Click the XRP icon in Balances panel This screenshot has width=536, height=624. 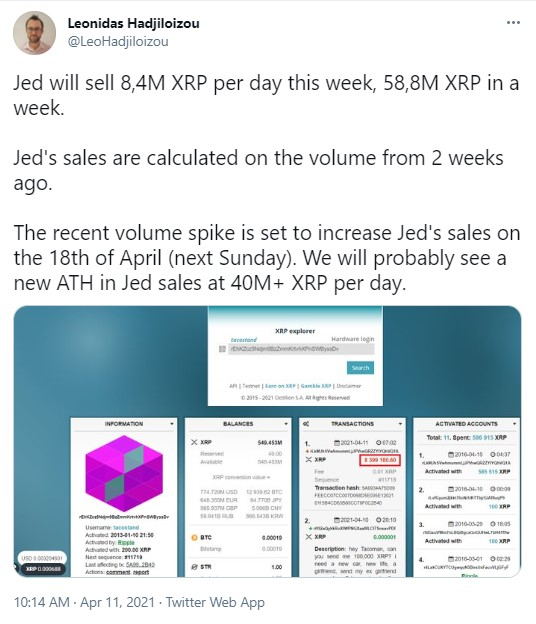pyautogui.click(x=194, y=442)
